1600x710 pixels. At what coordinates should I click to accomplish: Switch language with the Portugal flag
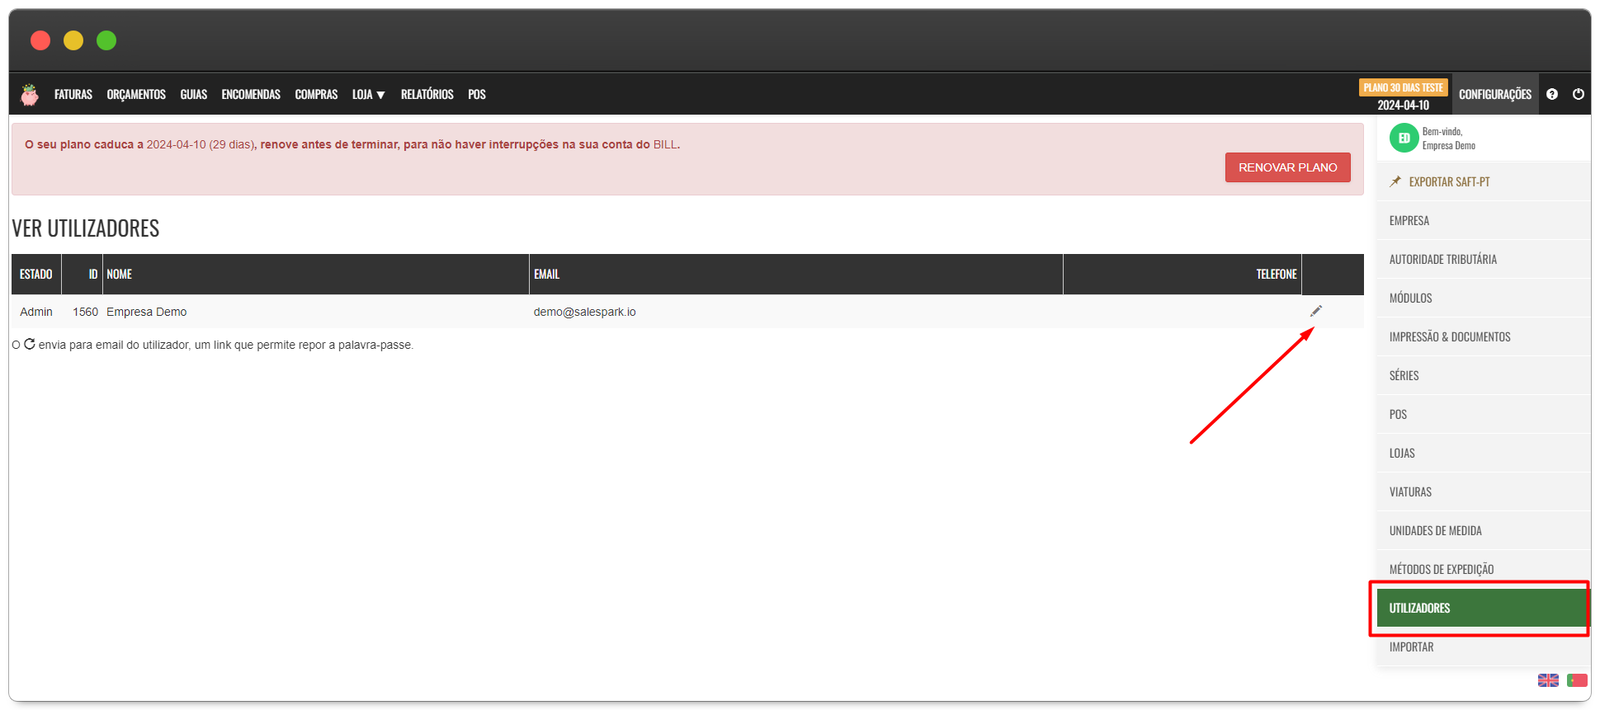pos(1577,680)
